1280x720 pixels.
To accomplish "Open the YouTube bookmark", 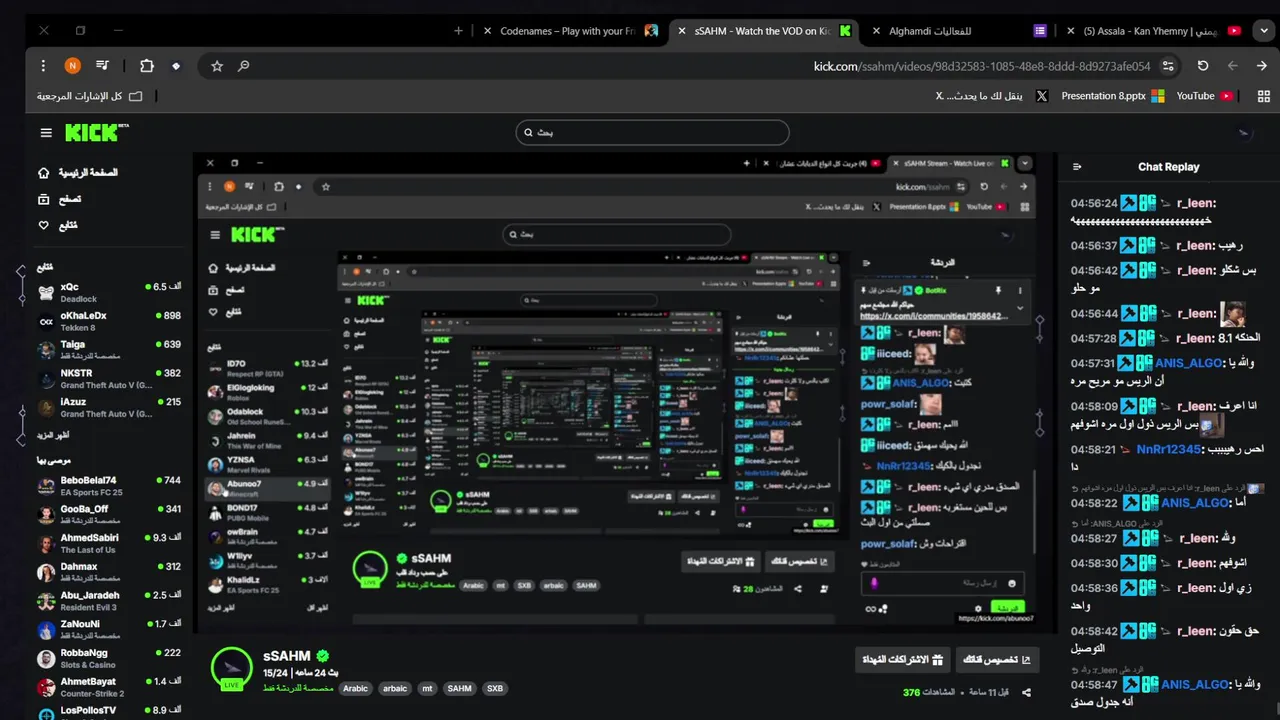I will pos(1204,96).
